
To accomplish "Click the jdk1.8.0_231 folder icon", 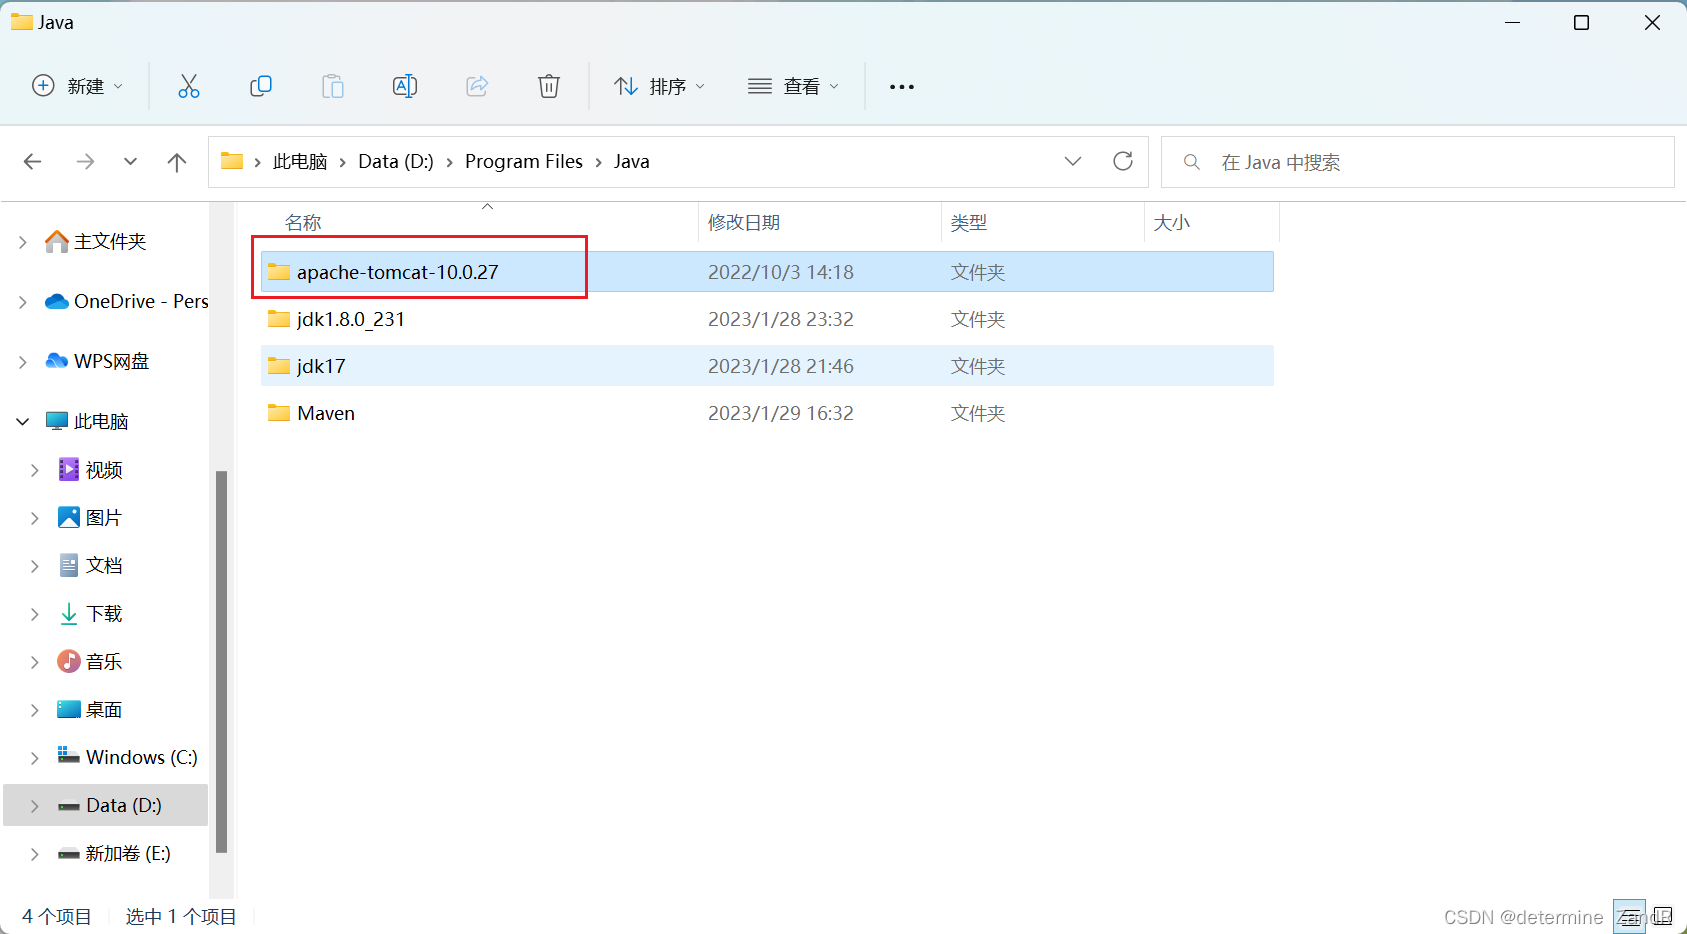I will (279, 319).
